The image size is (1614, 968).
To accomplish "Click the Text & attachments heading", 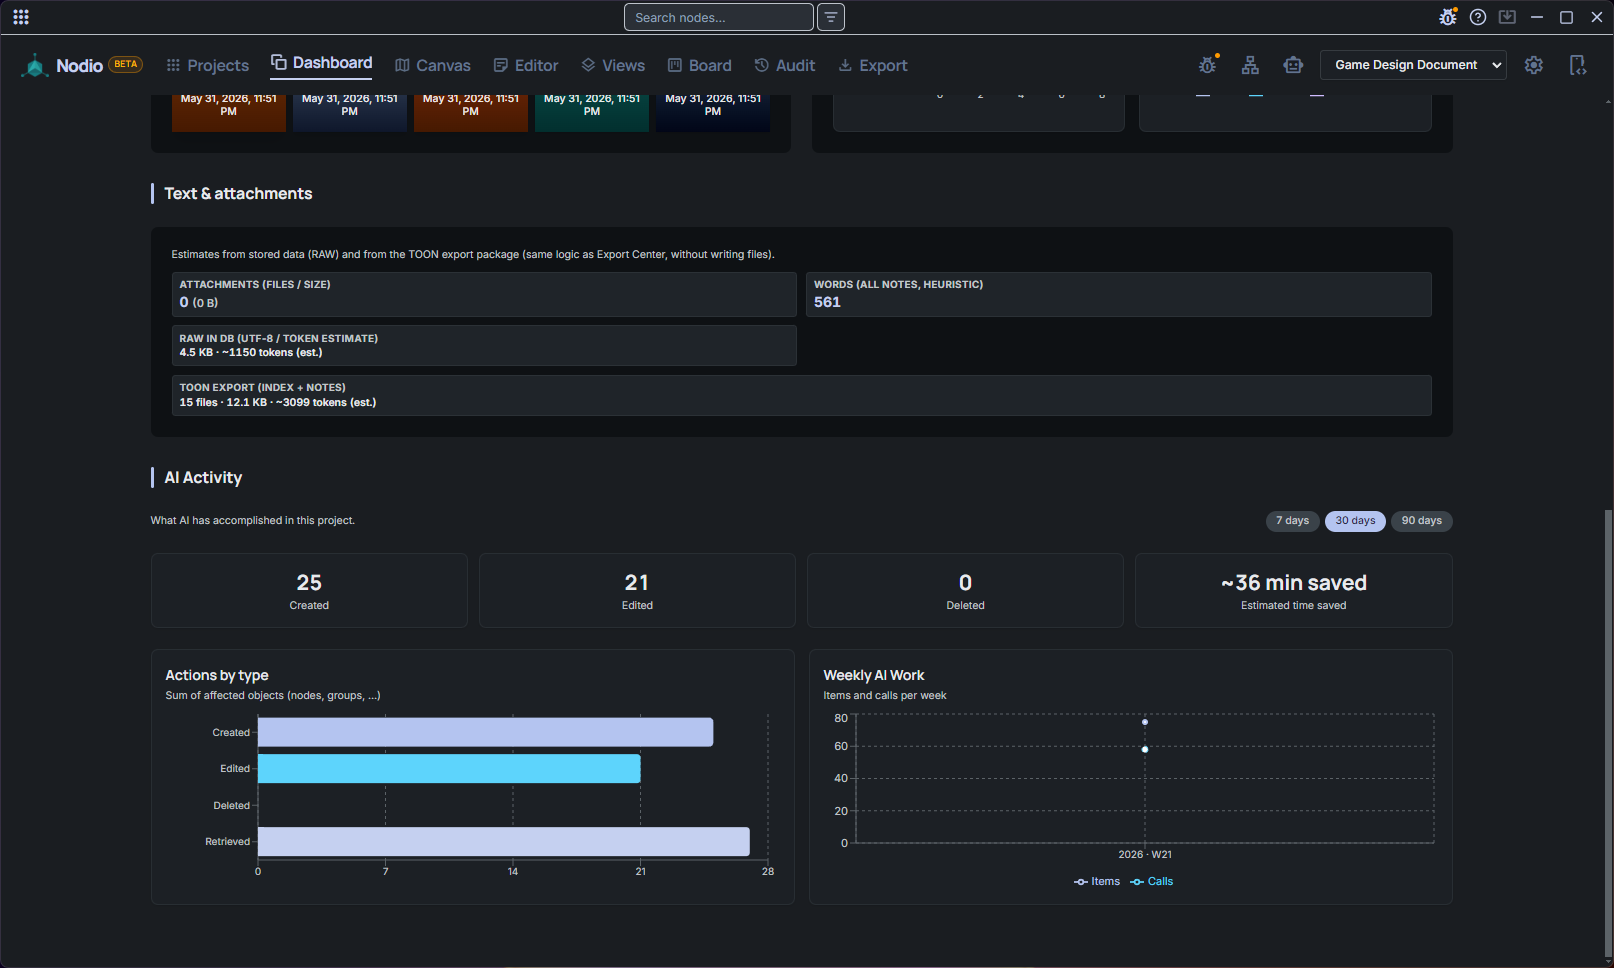I will (238, 194).
